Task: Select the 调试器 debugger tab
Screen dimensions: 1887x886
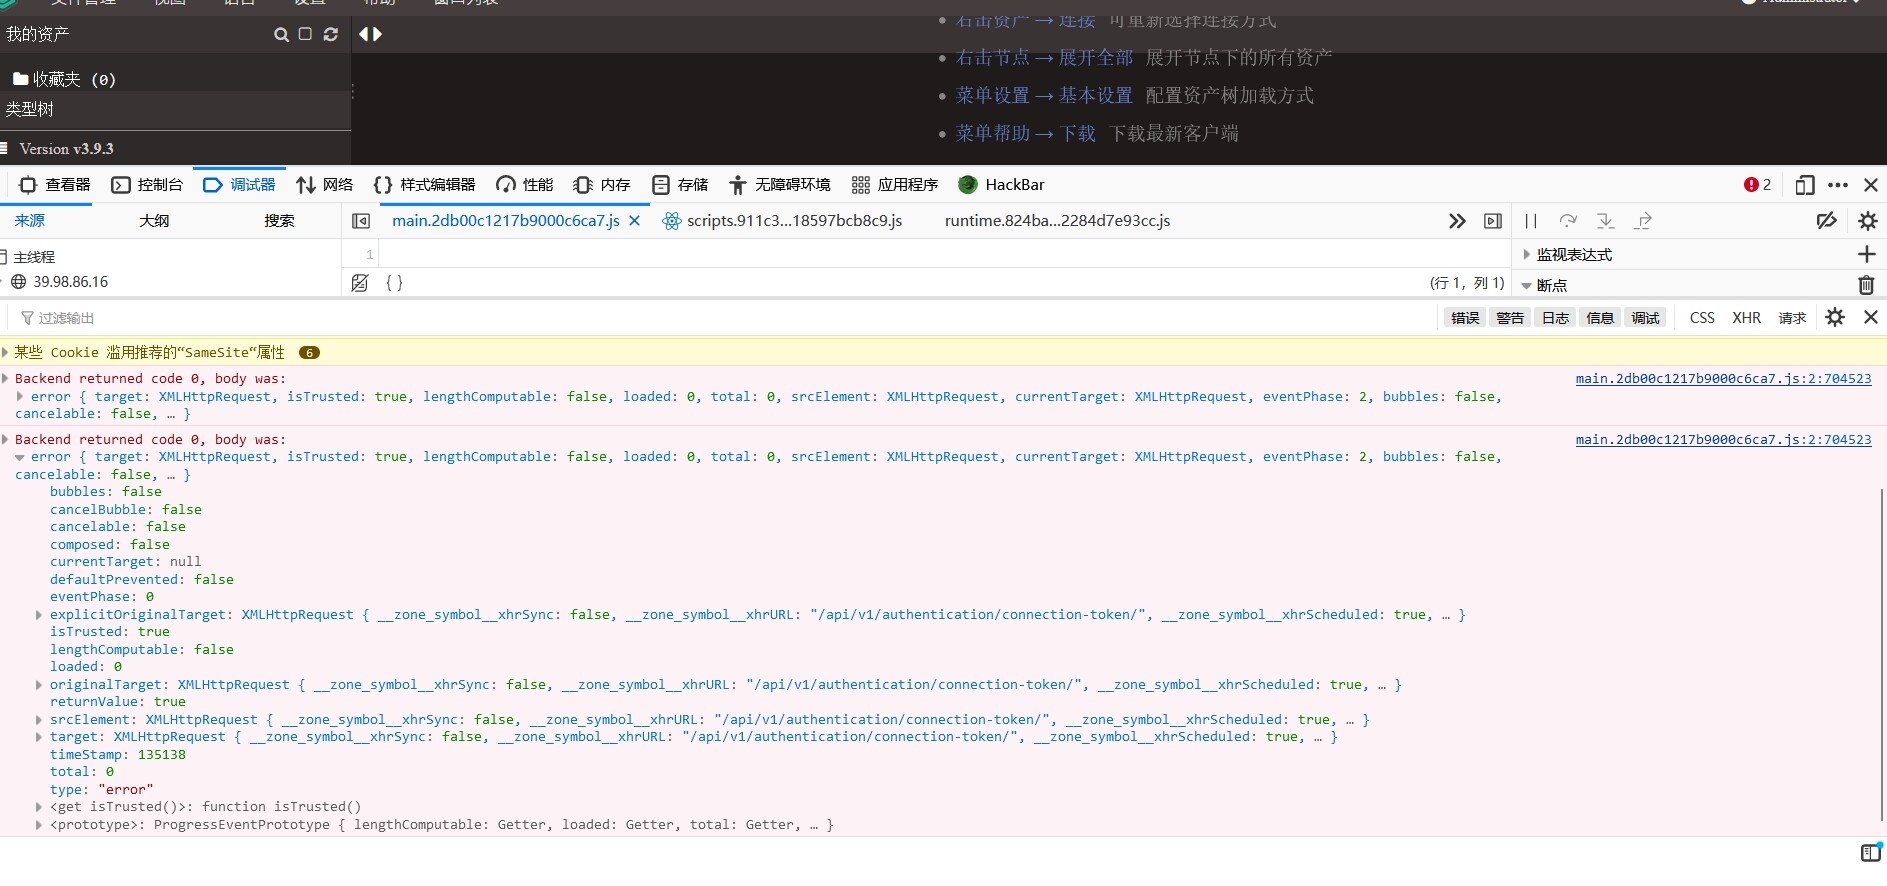Action: (239, 185)
